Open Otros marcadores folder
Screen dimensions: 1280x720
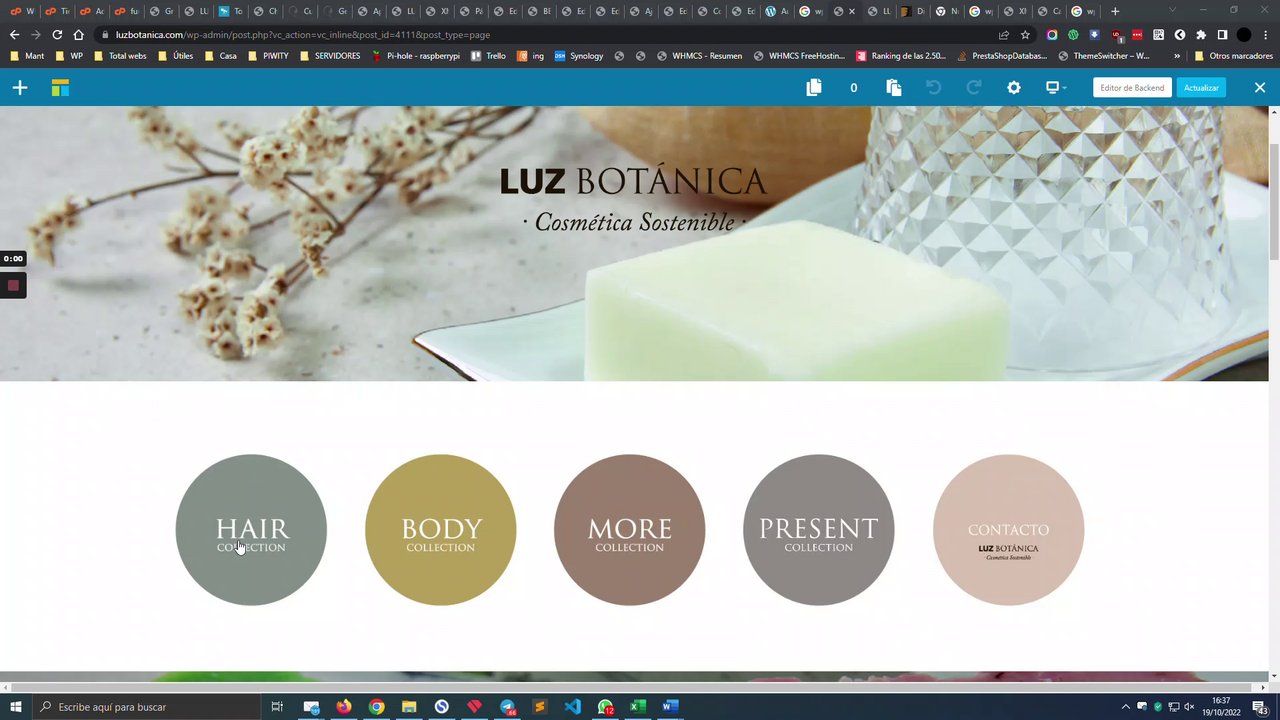click(1233, 56)
